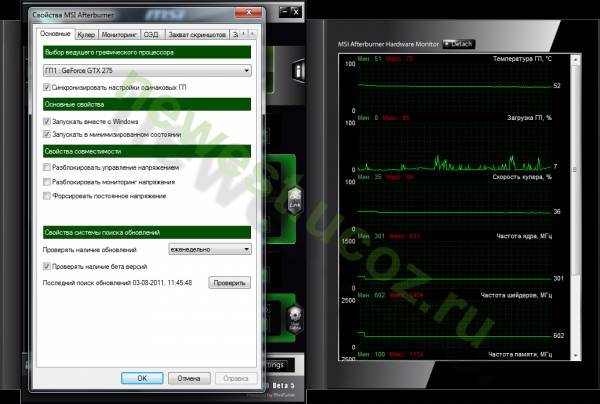Close the Свойства MSI Afterburner dialog
This screenshot has width=600, height=404.
tap(248, 13)
